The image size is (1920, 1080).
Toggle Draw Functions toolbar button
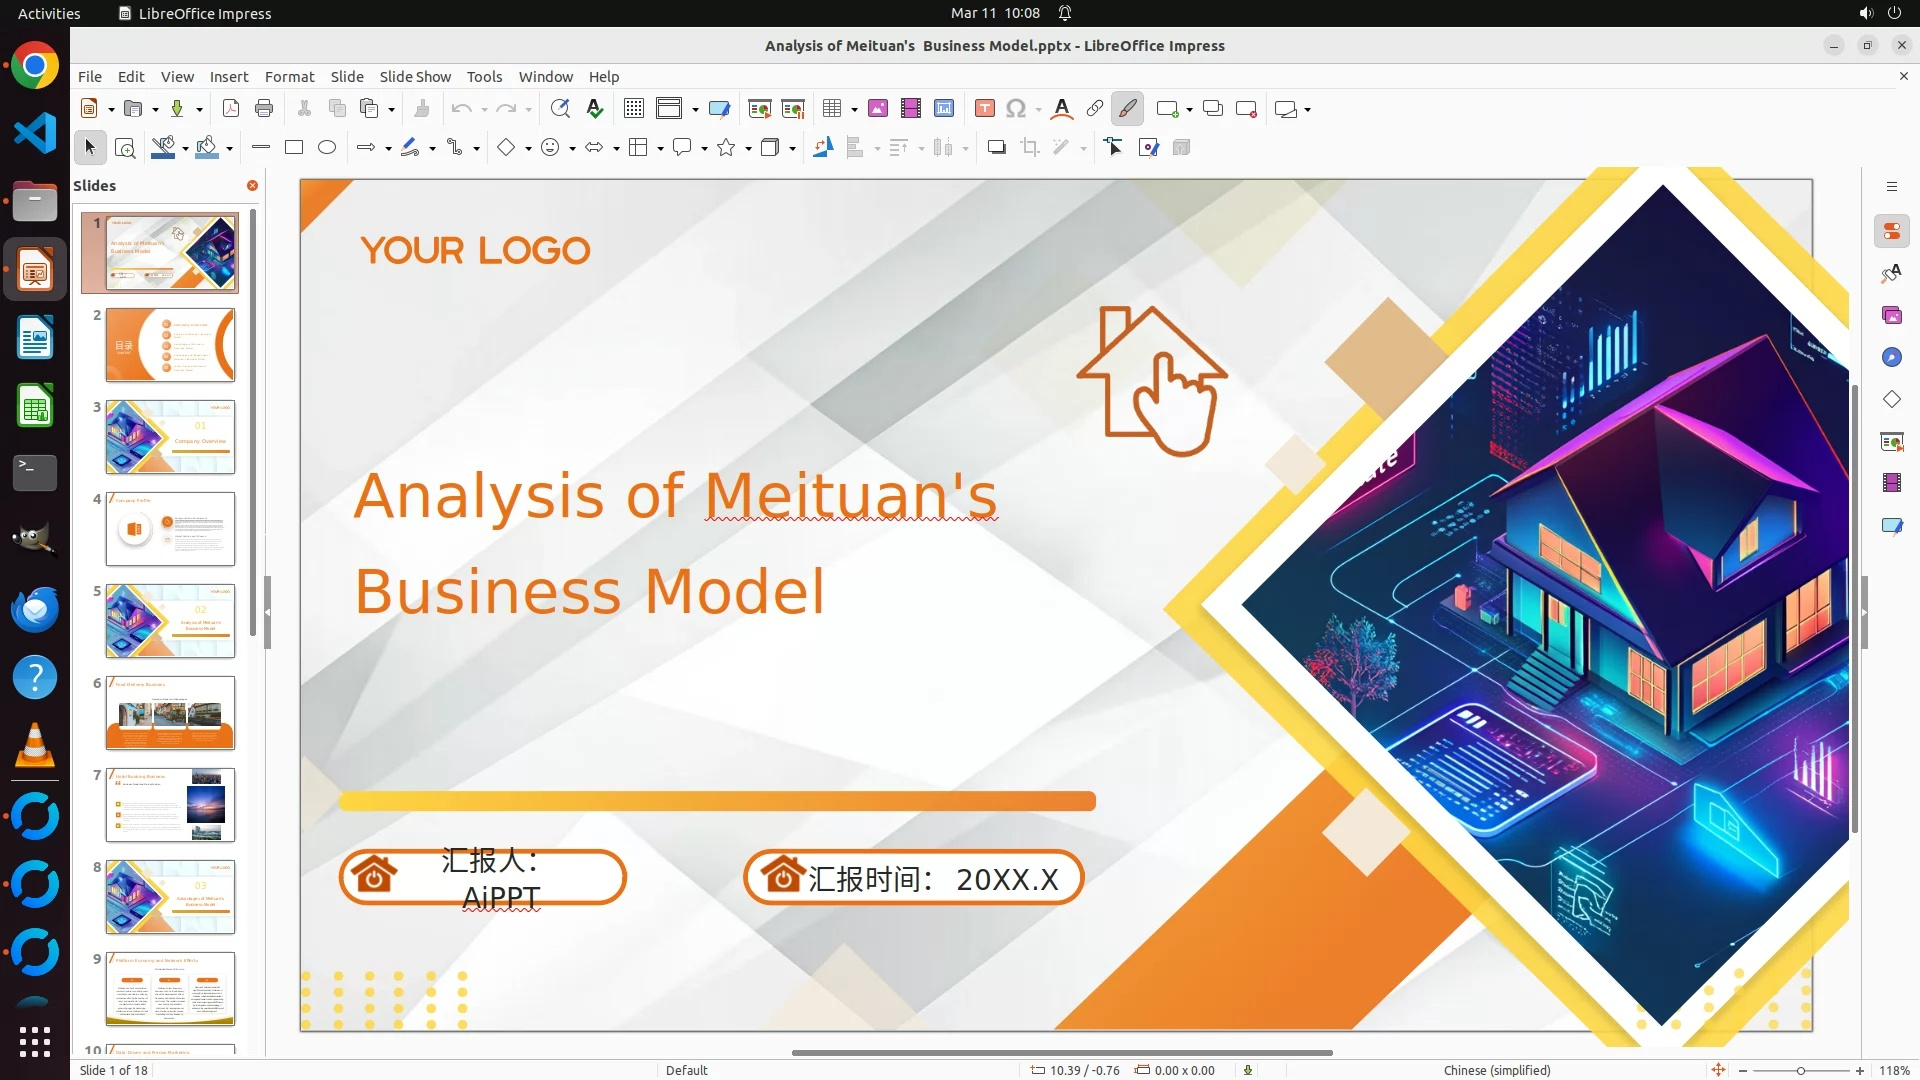point(1127,109)
